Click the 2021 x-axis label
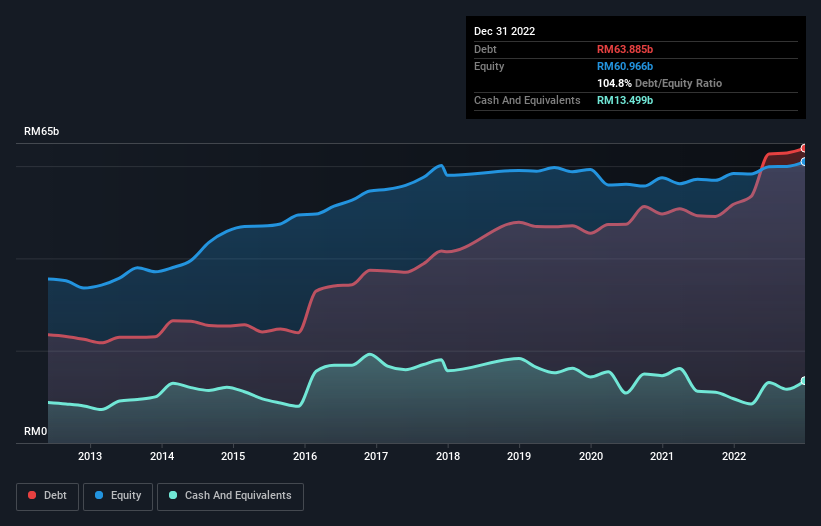Screen dimensions: 821x526 [x=662, y=456]
